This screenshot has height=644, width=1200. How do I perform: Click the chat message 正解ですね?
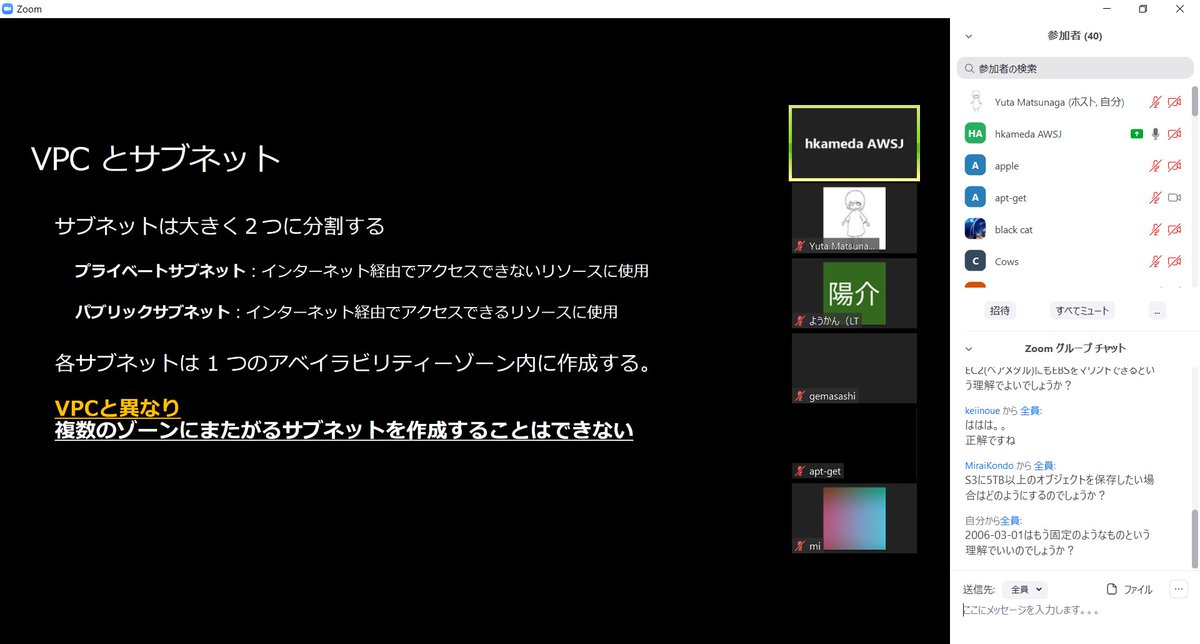pos(990,440)
